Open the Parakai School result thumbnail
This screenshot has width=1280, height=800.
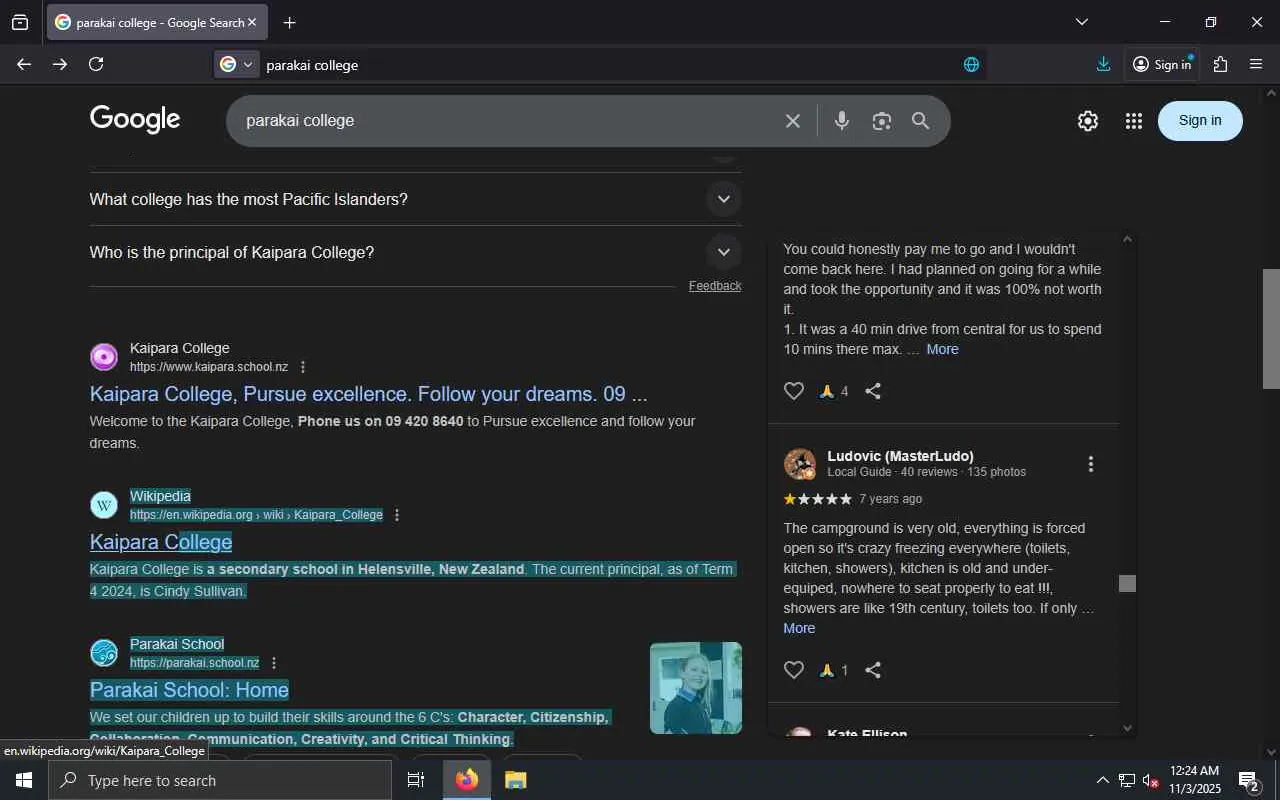click(696, 688)
